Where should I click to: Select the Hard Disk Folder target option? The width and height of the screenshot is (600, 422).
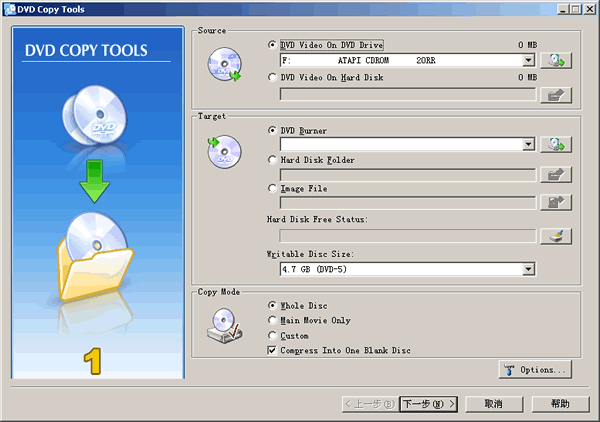[x=272, y=160]
